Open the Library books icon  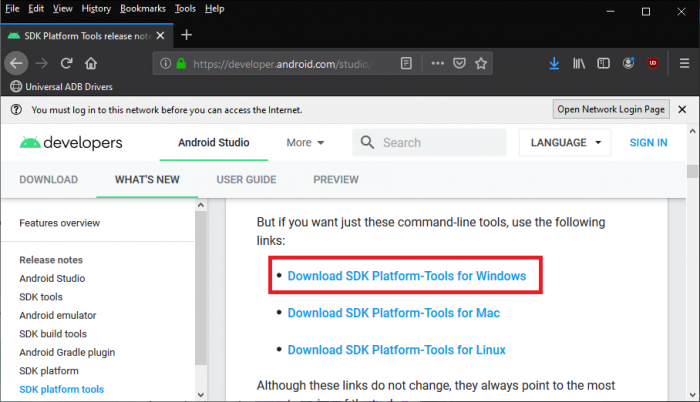[579, 63]
